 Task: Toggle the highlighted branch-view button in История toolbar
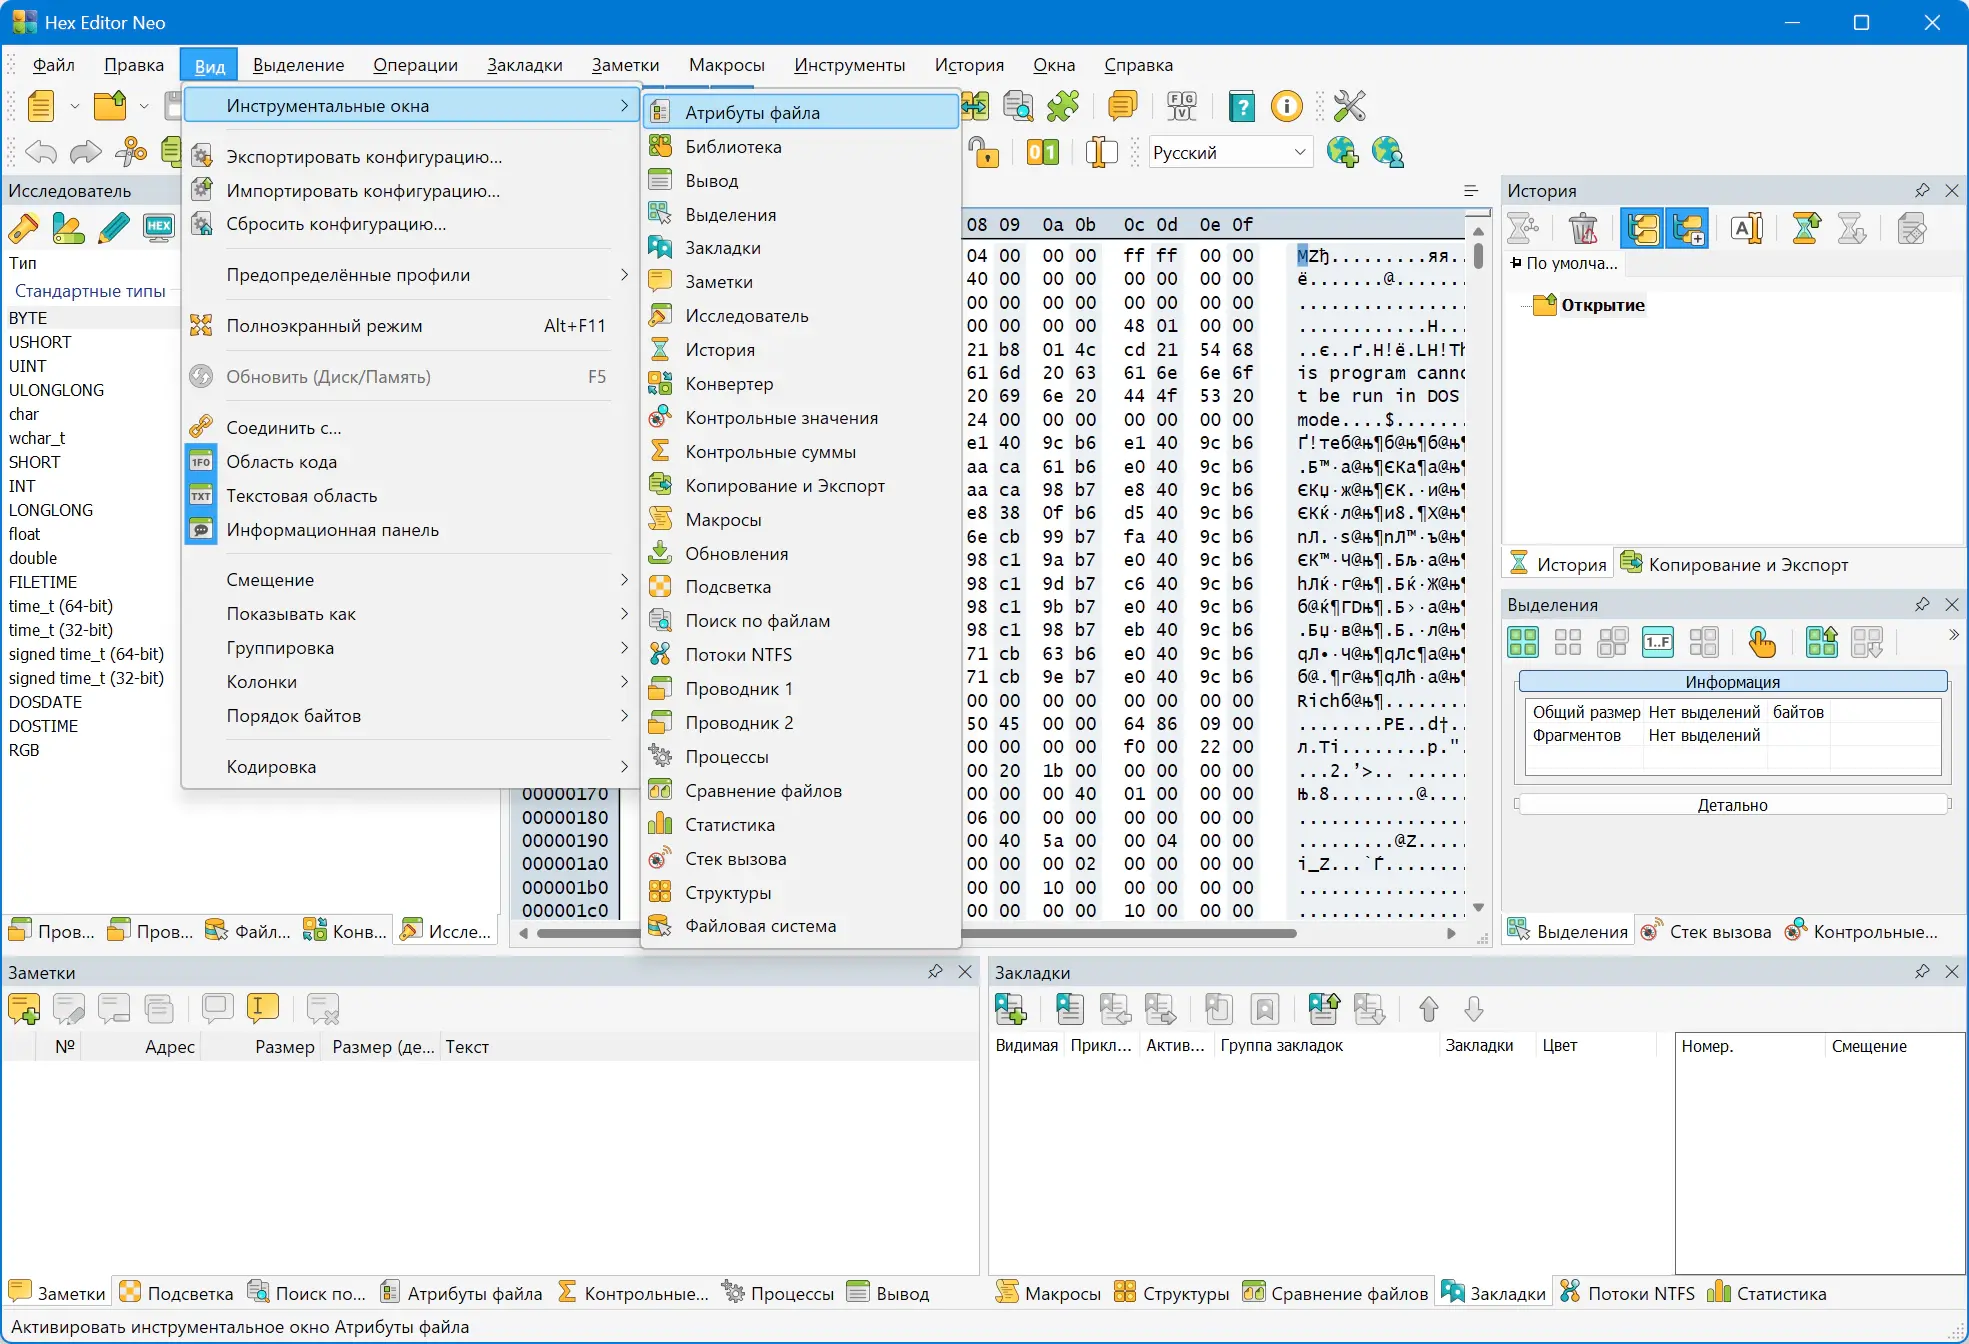[x=1642, y=229]
